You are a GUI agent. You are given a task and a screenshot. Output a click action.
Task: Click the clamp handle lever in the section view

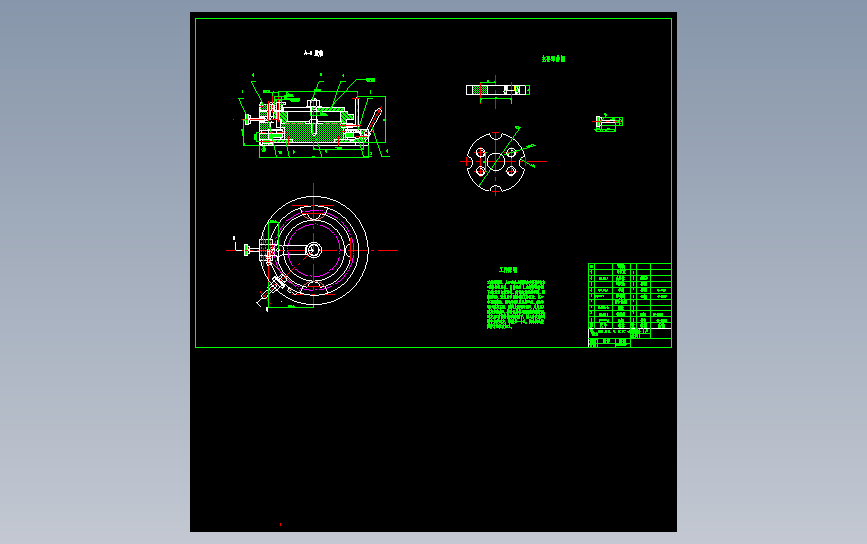tap(374, 119)
